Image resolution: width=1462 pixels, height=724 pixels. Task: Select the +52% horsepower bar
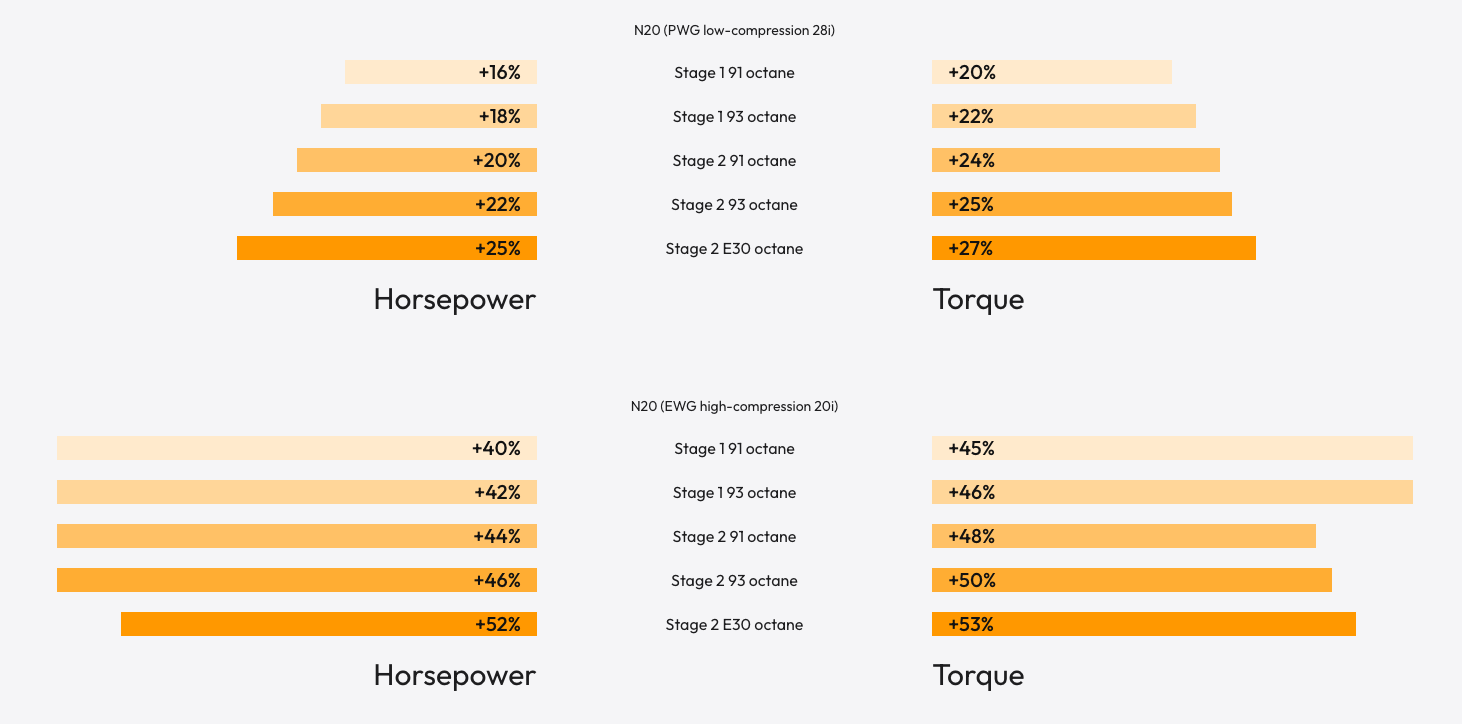[329, 624]
